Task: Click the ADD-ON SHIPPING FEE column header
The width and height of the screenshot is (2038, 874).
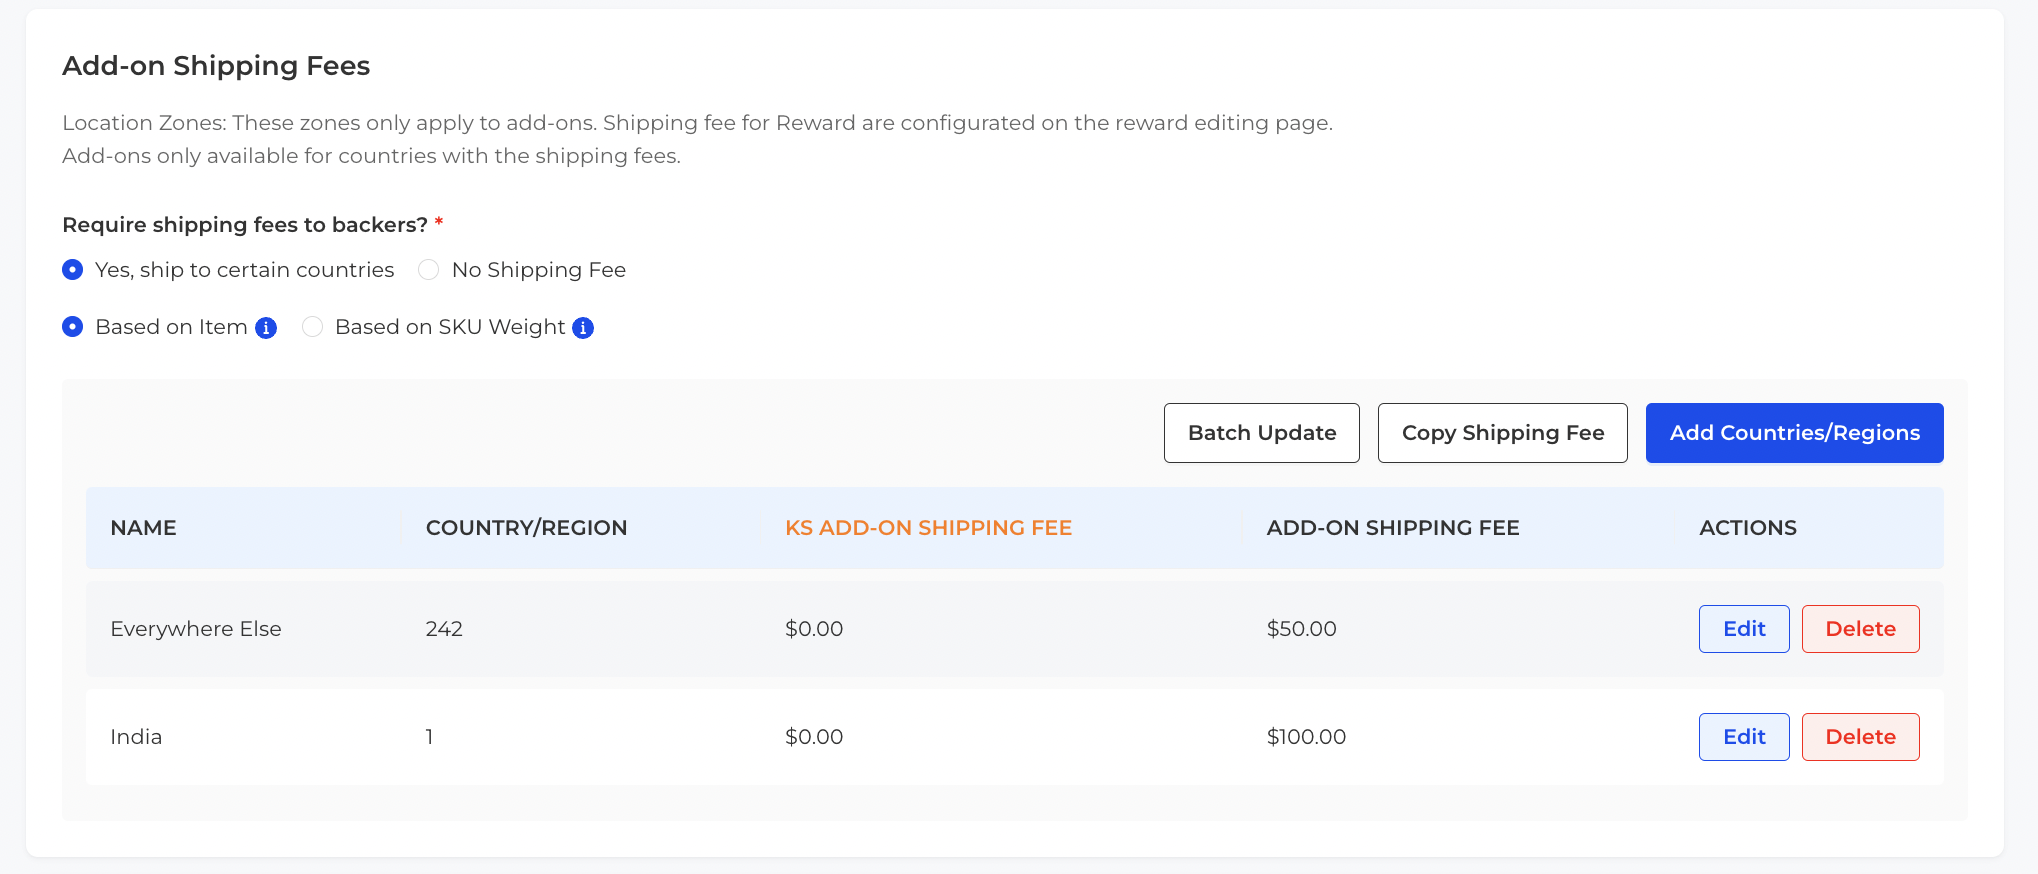Action: pos(1393,528)
